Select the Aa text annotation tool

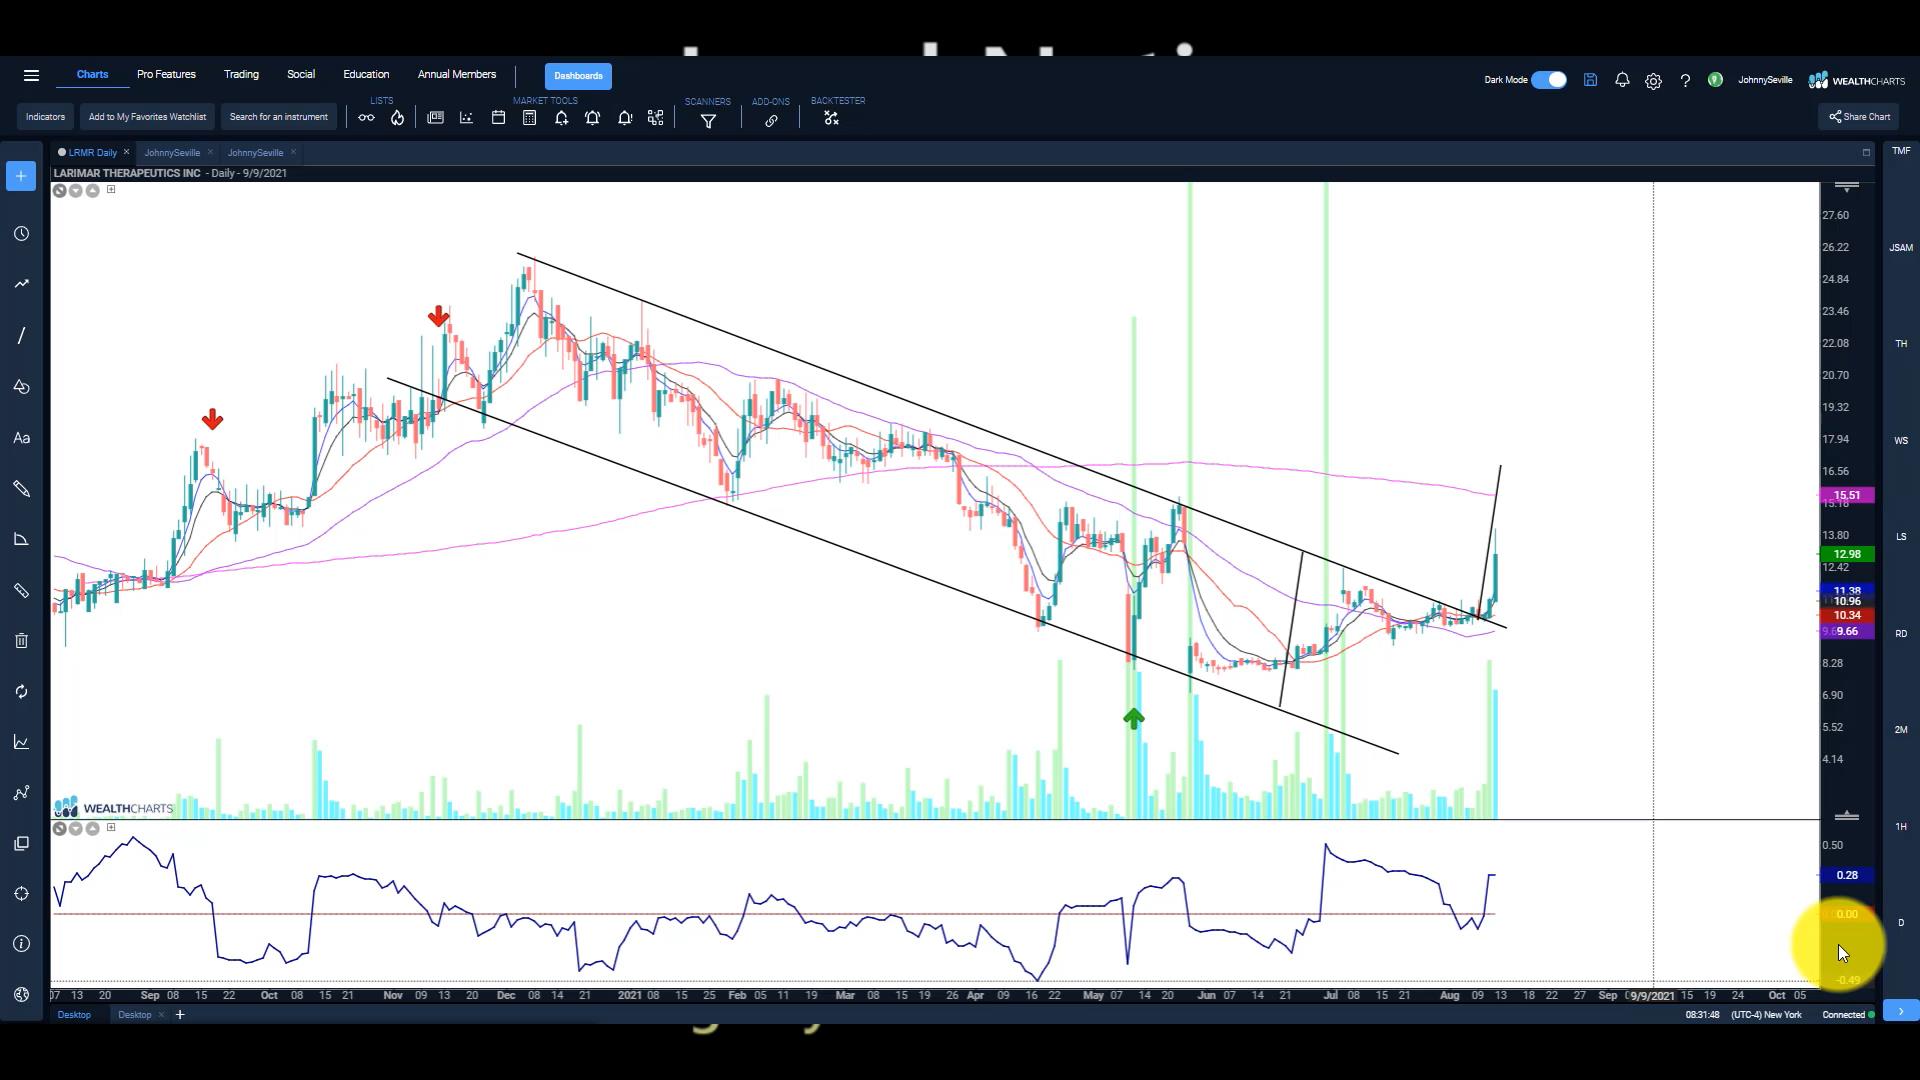tap(21, 438)
